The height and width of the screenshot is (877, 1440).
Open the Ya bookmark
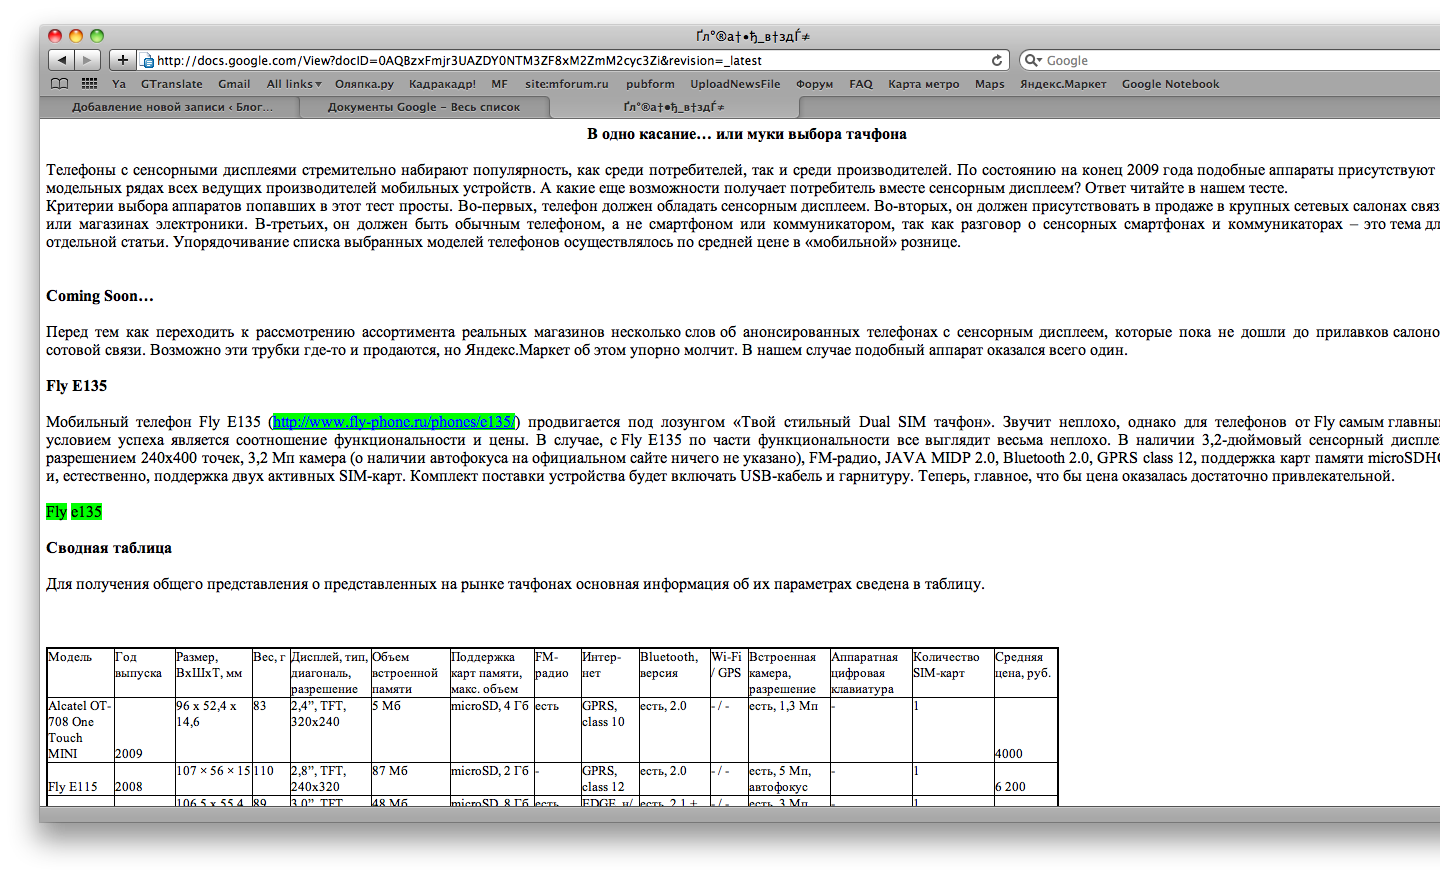pos(119,84)
